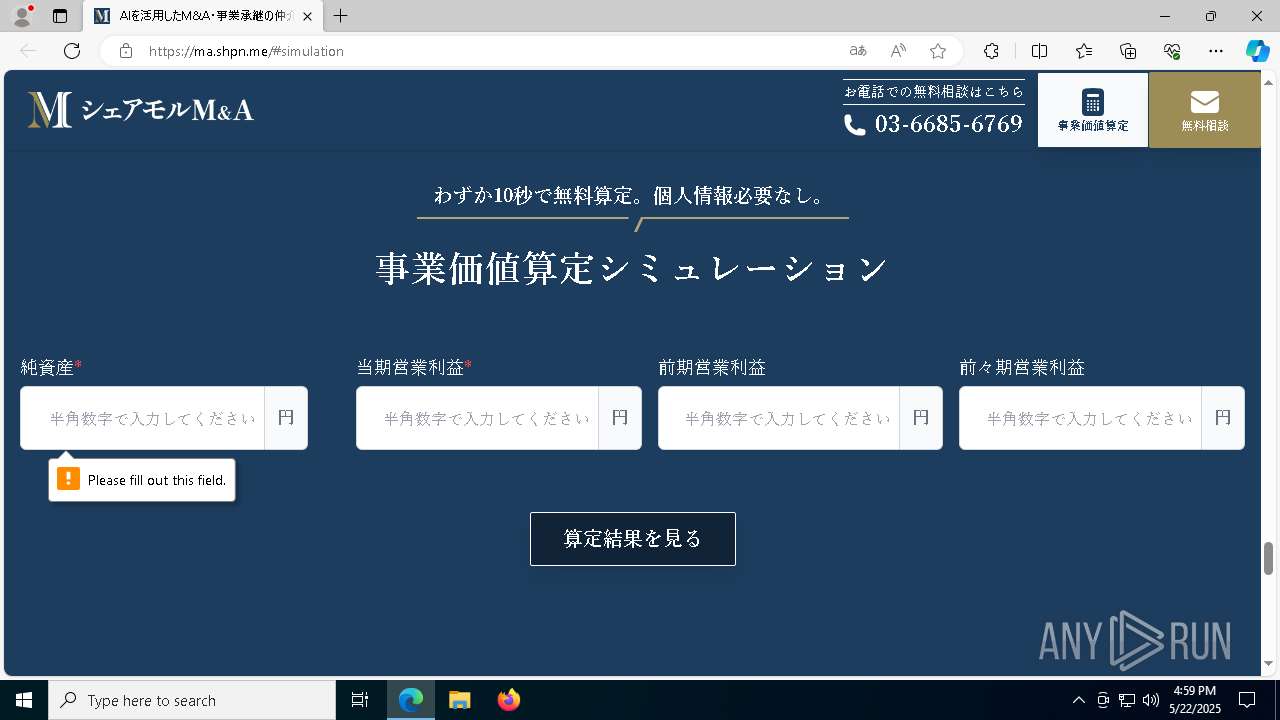Show hidden tray icons chevron
The height and width of the screenshot is (720, 1280).
coord(1078,700)
